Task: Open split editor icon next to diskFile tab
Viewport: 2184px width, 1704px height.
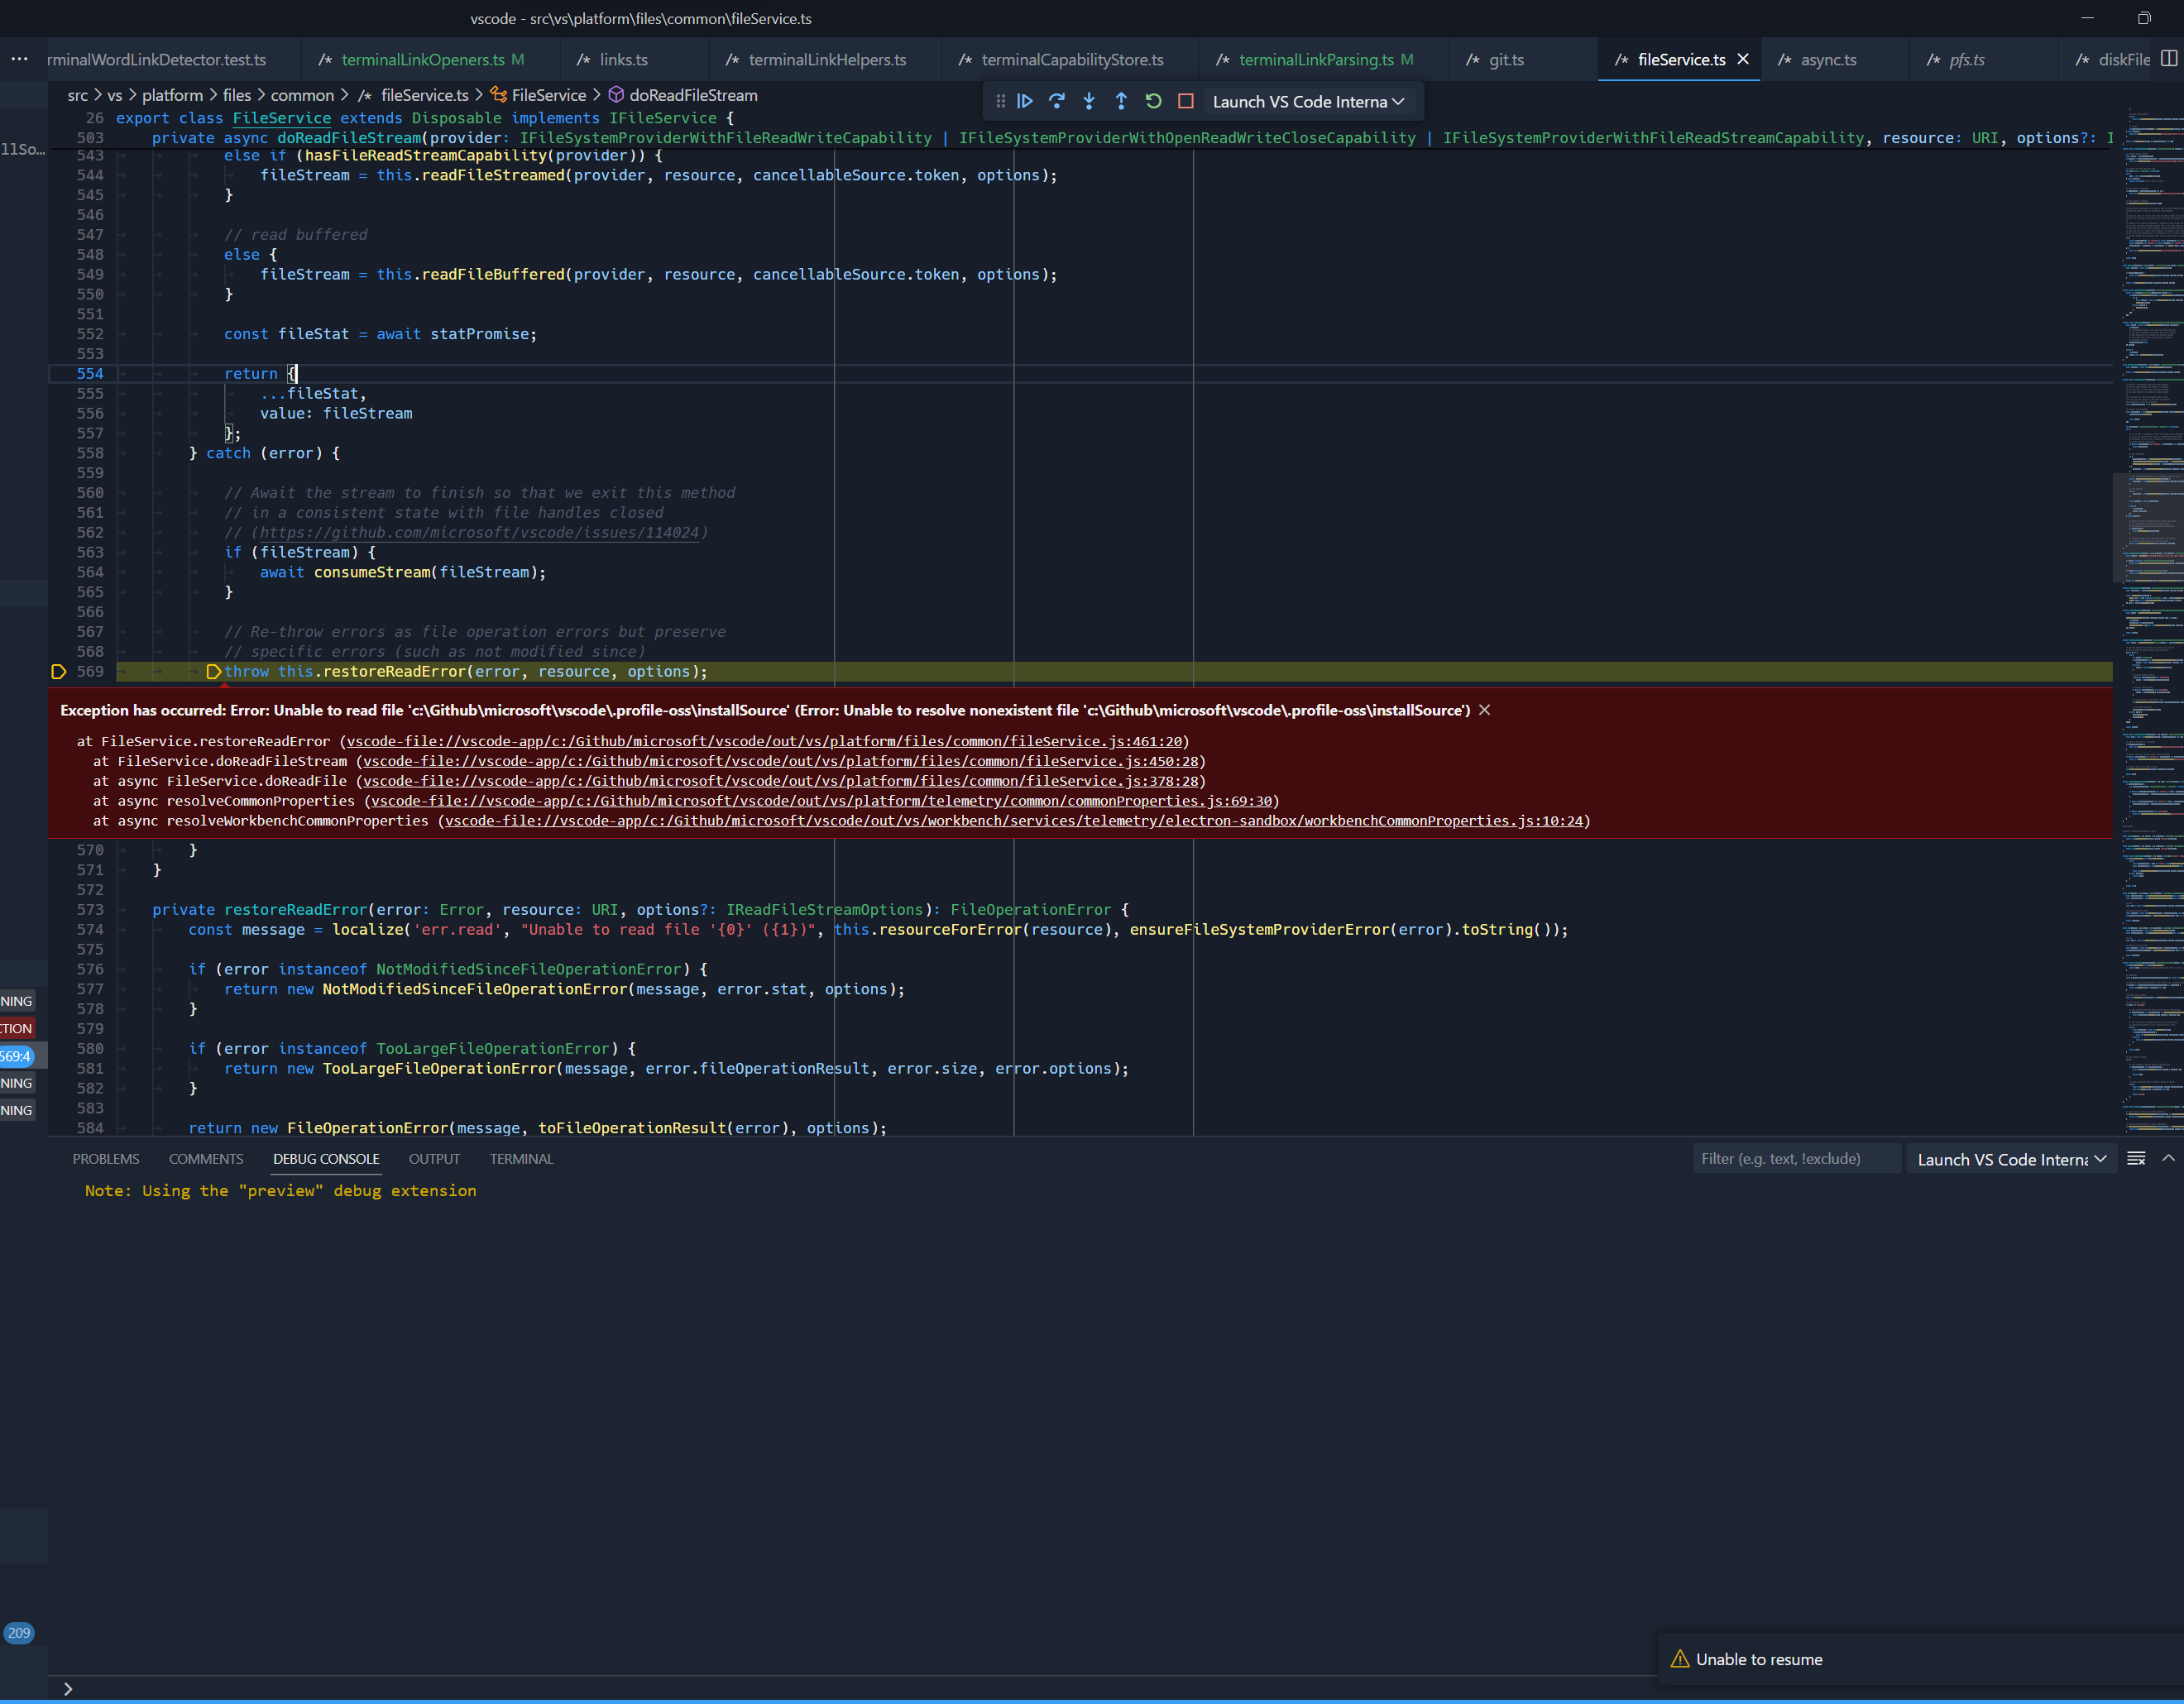Action: click(x=2168, y=59)
